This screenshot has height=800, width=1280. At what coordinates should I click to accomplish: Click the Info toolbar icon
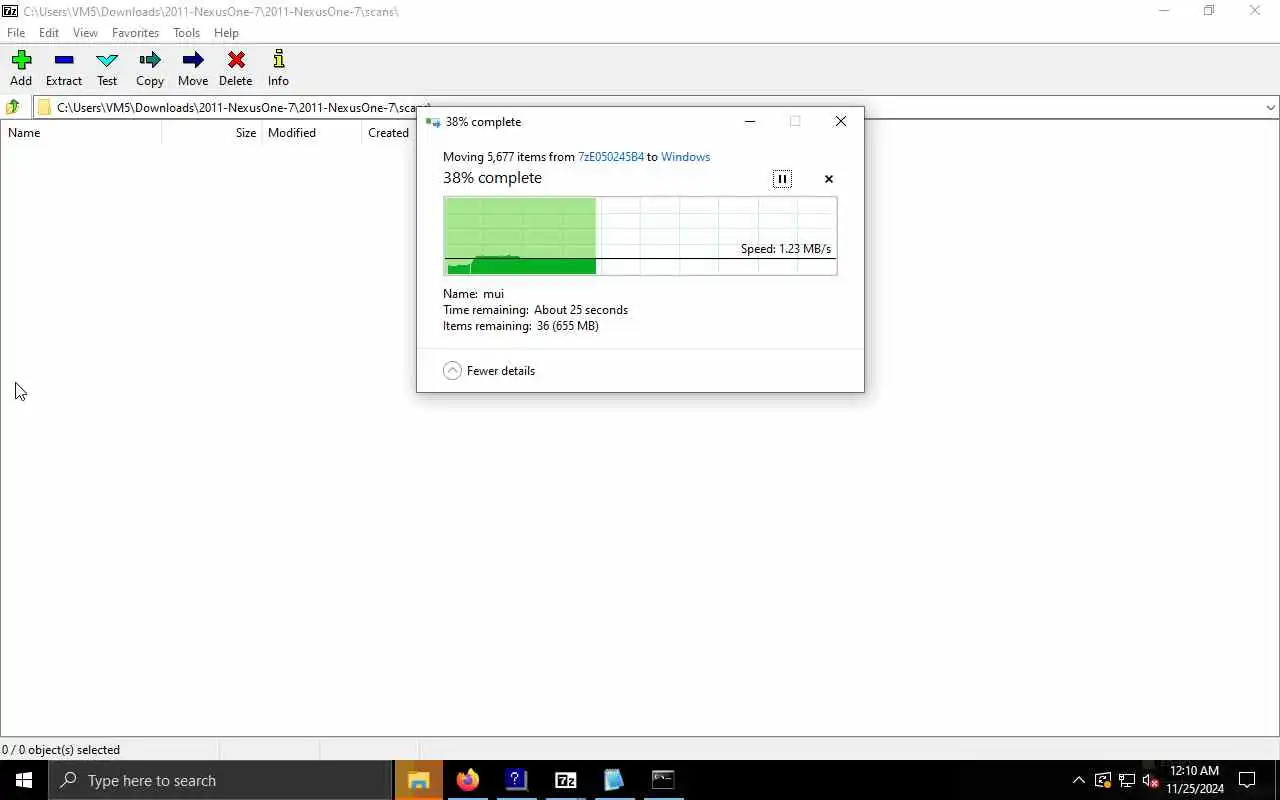[x=278, y=68]
